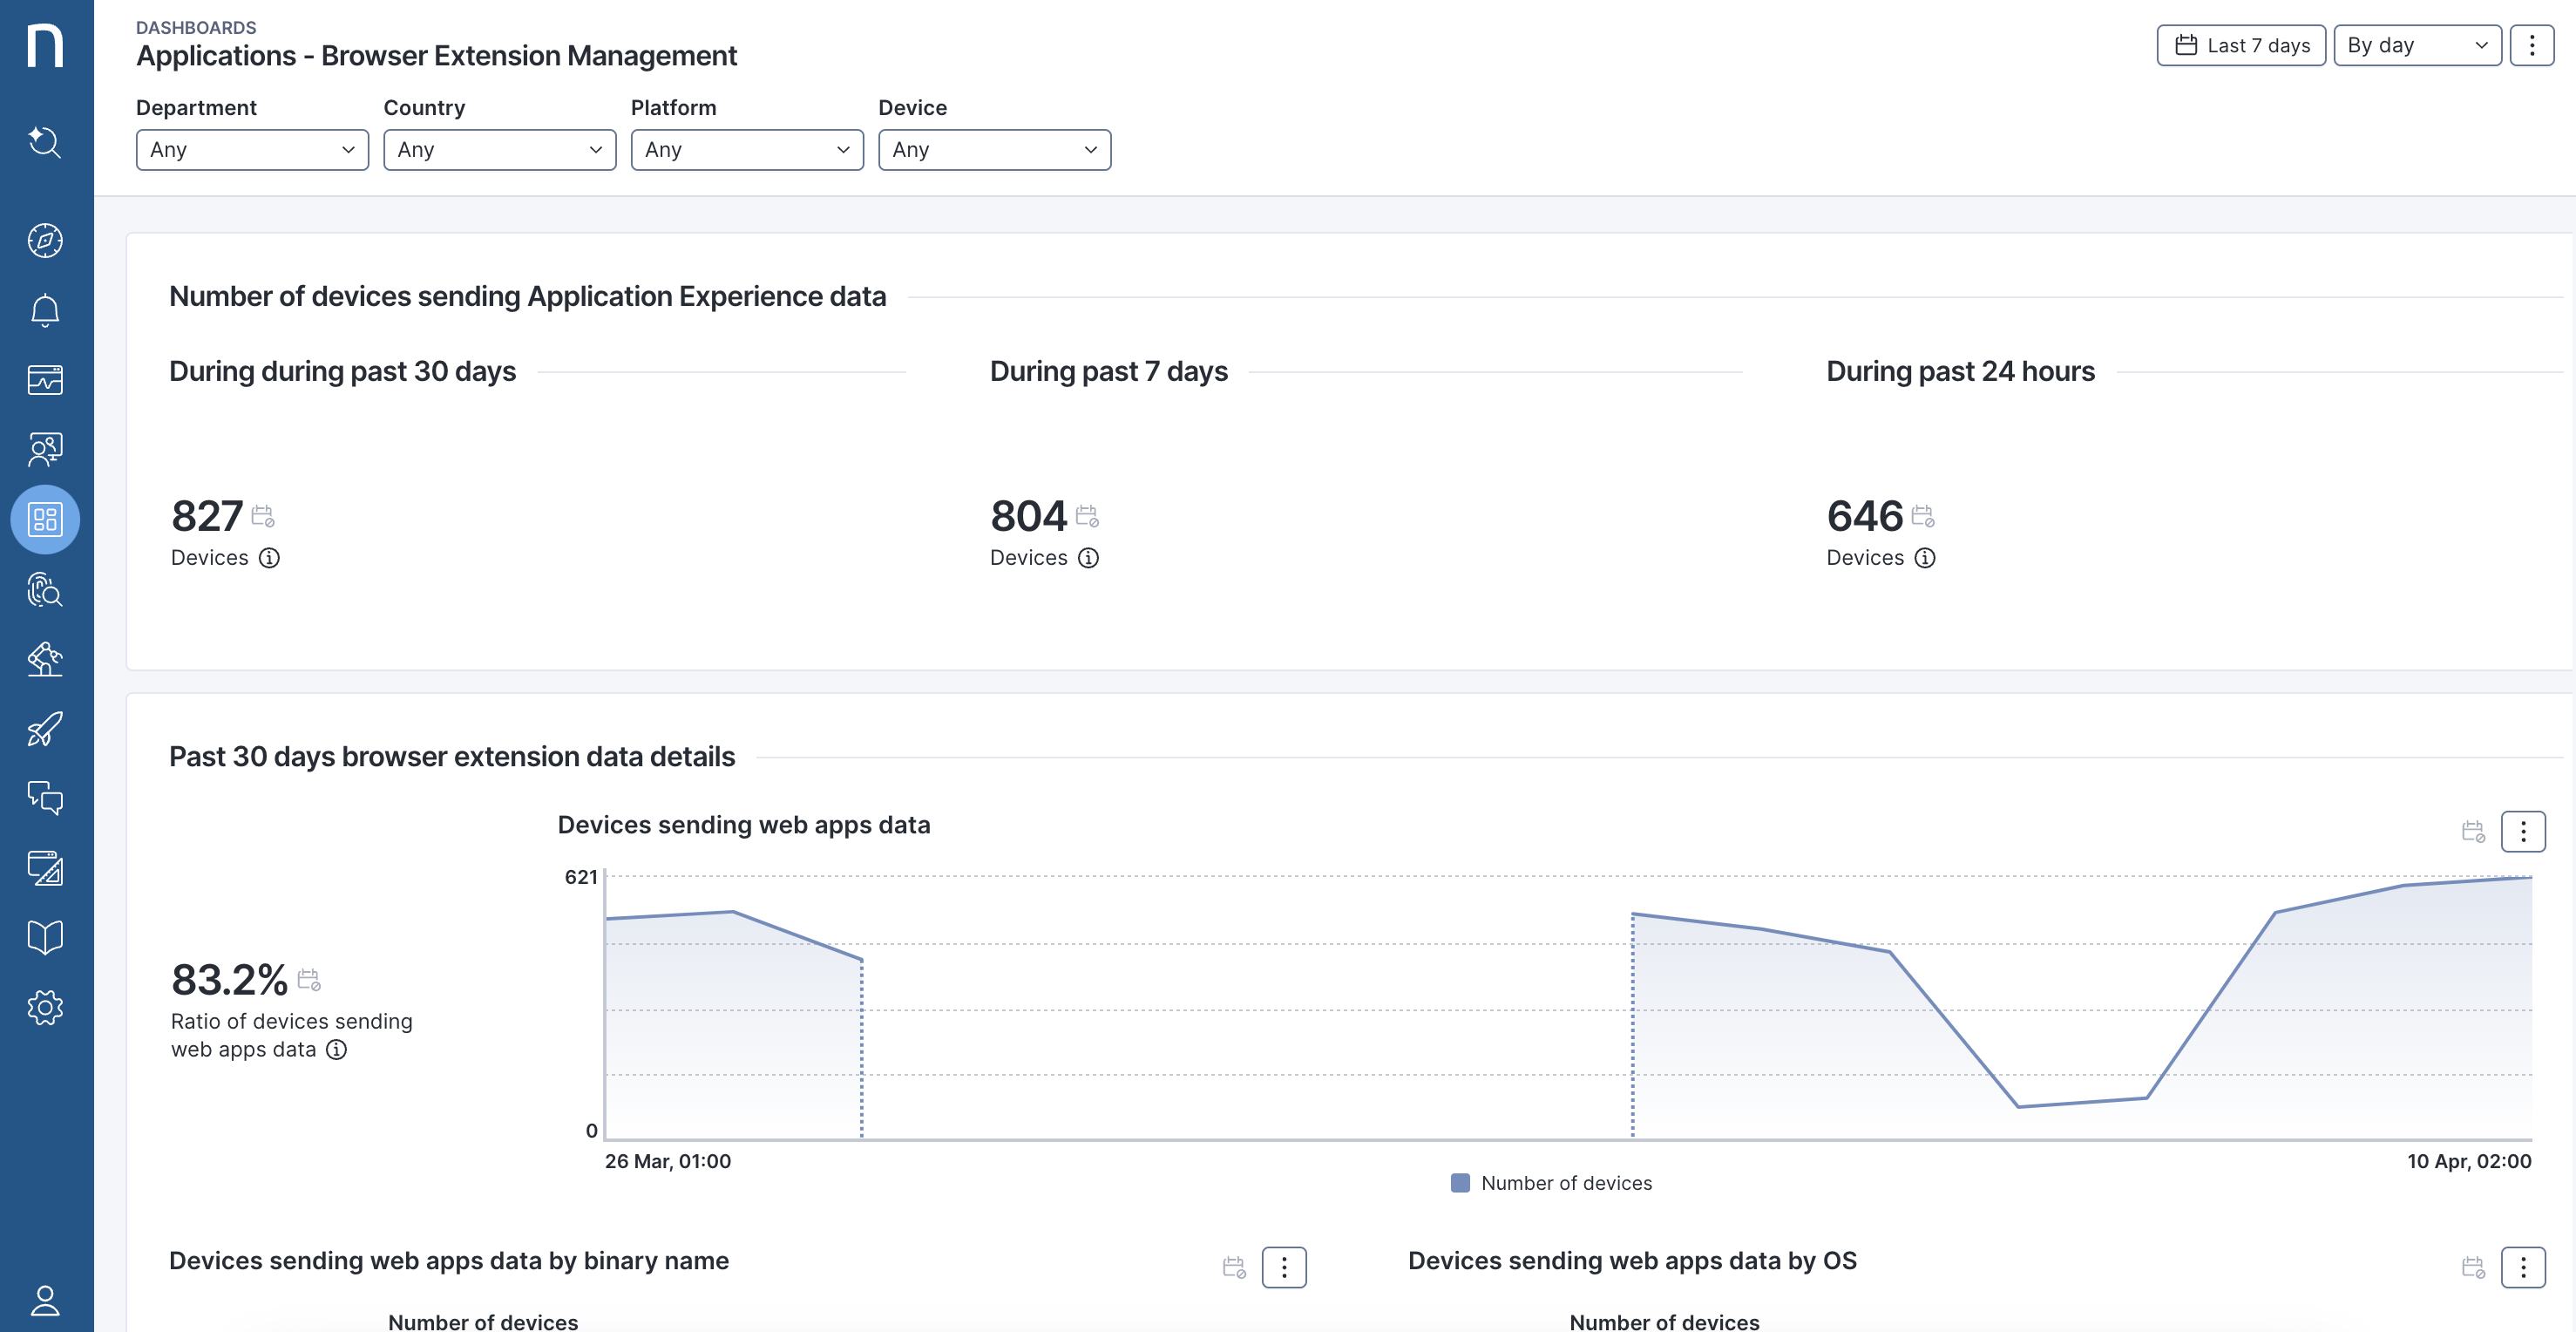Click the DASHBOARDS breadcrumb link
This screenshot has height=1332, width=2576.
point(196,28)
